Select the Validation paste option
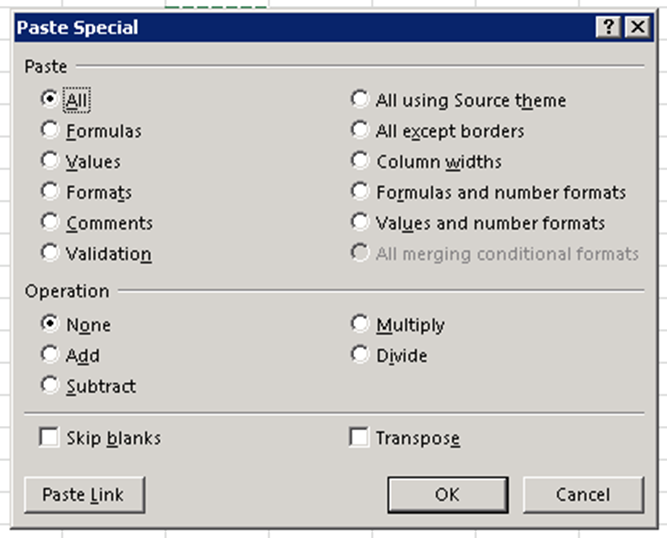The width and height of the screenshot is (667, 538). [49, 253]
